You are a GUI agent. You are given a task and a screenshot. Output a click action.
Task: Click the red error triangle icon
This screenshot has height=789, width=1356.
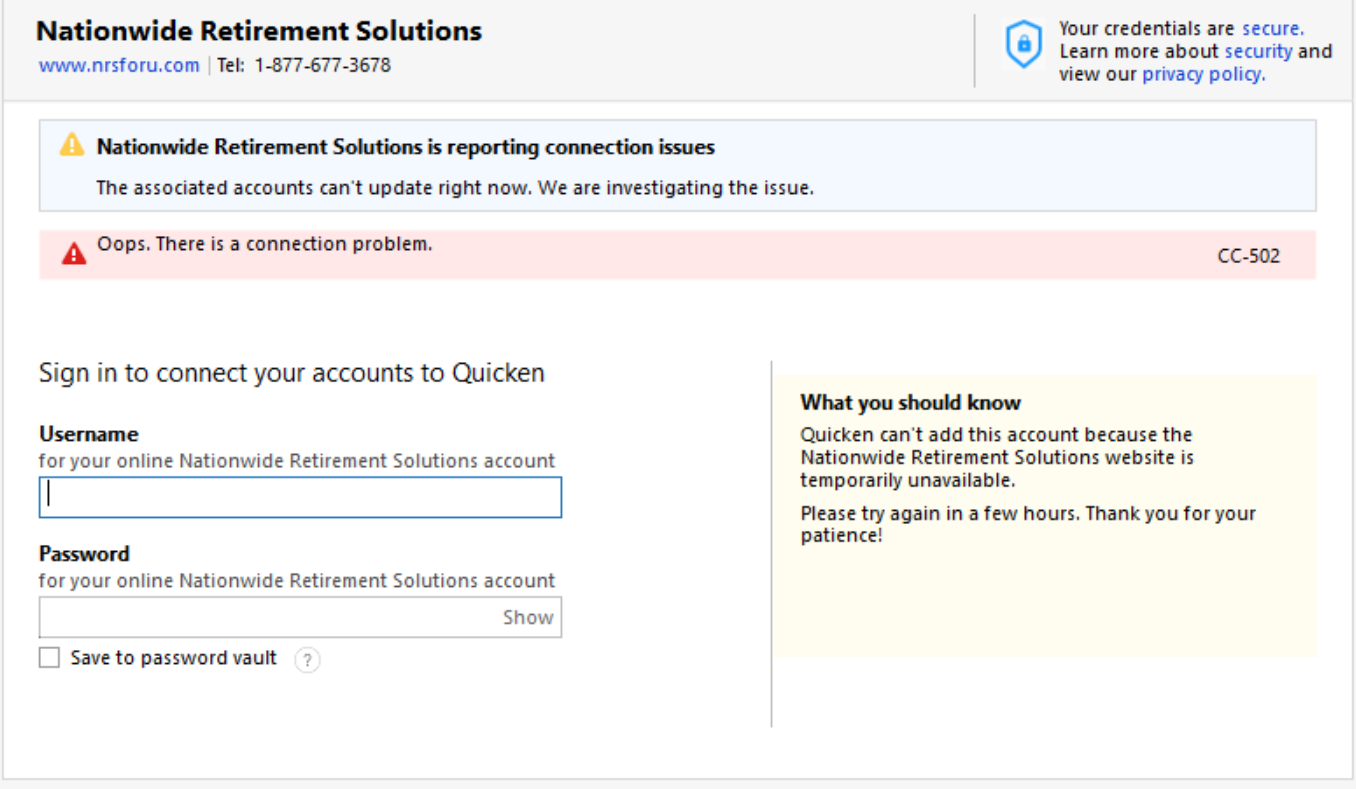pos(74,255)
